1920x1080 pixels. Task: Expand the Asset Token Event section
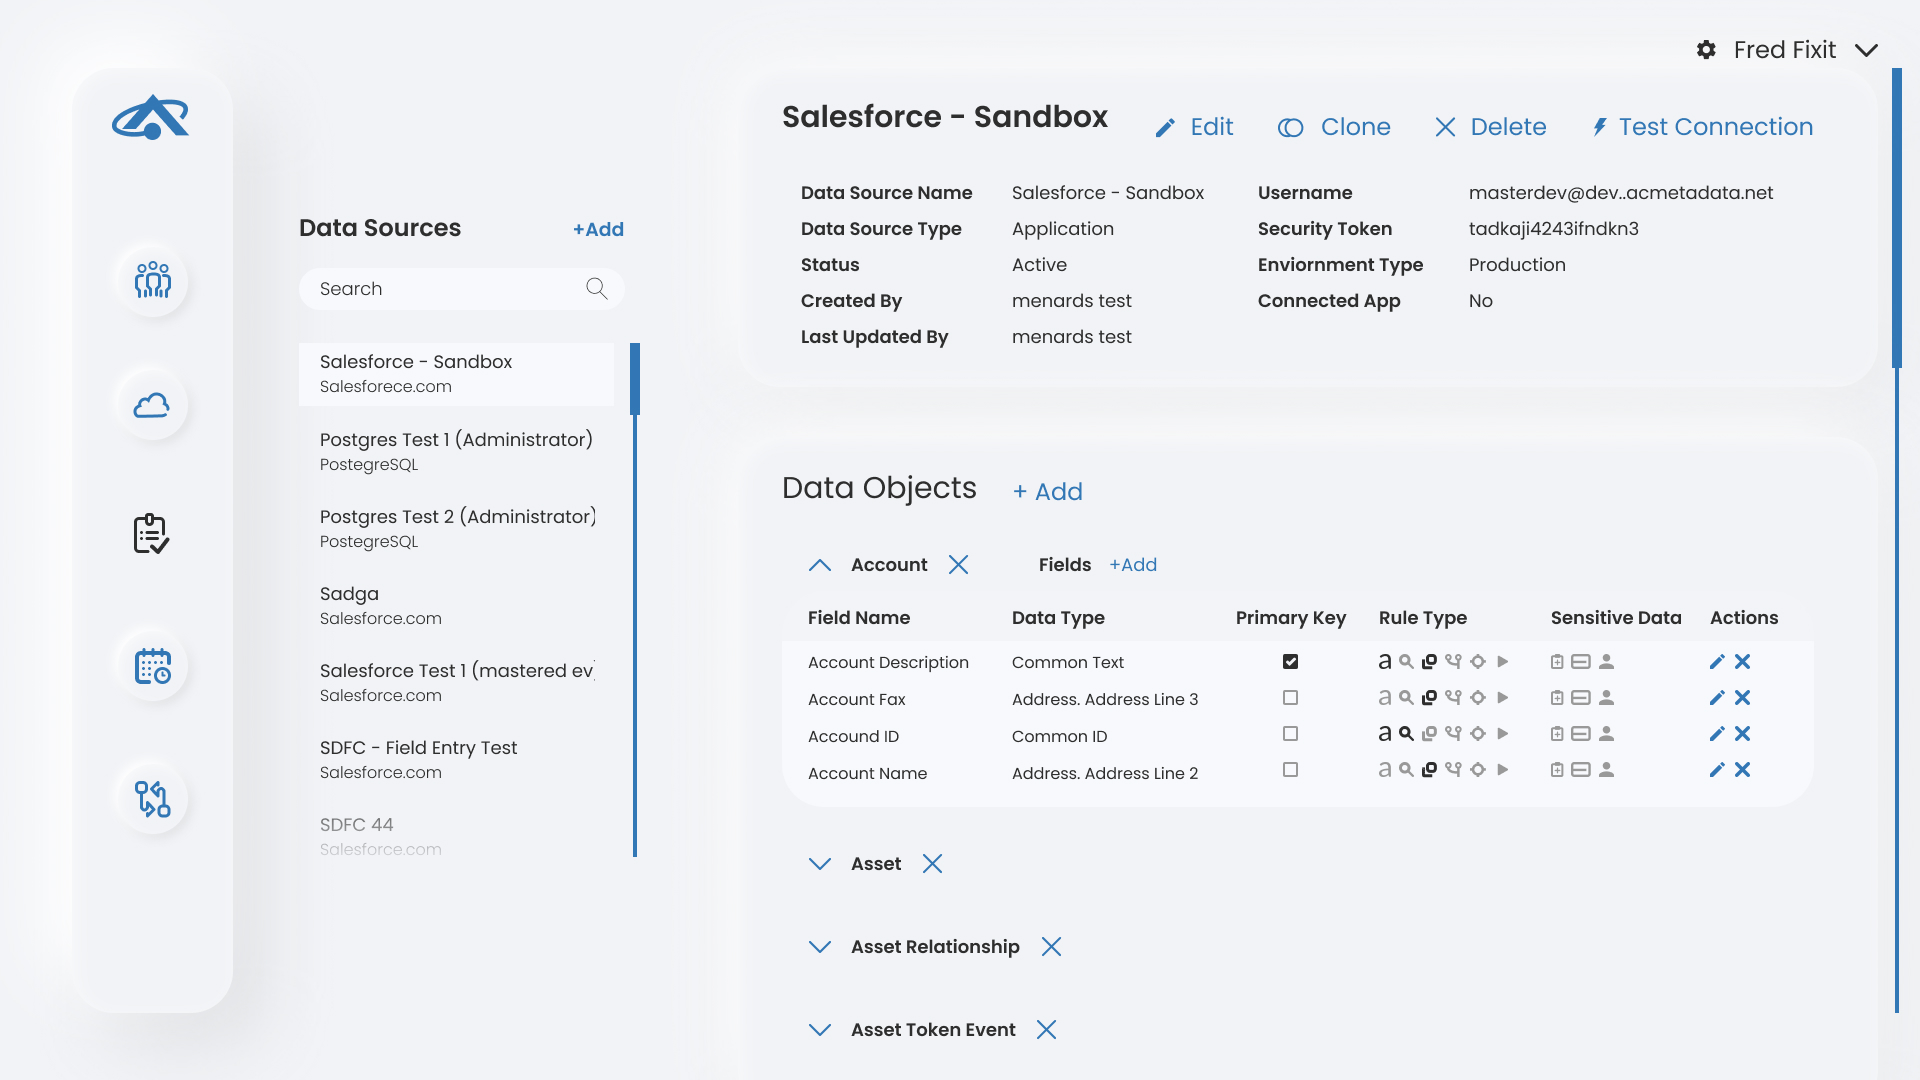[x=820, y=1029]
